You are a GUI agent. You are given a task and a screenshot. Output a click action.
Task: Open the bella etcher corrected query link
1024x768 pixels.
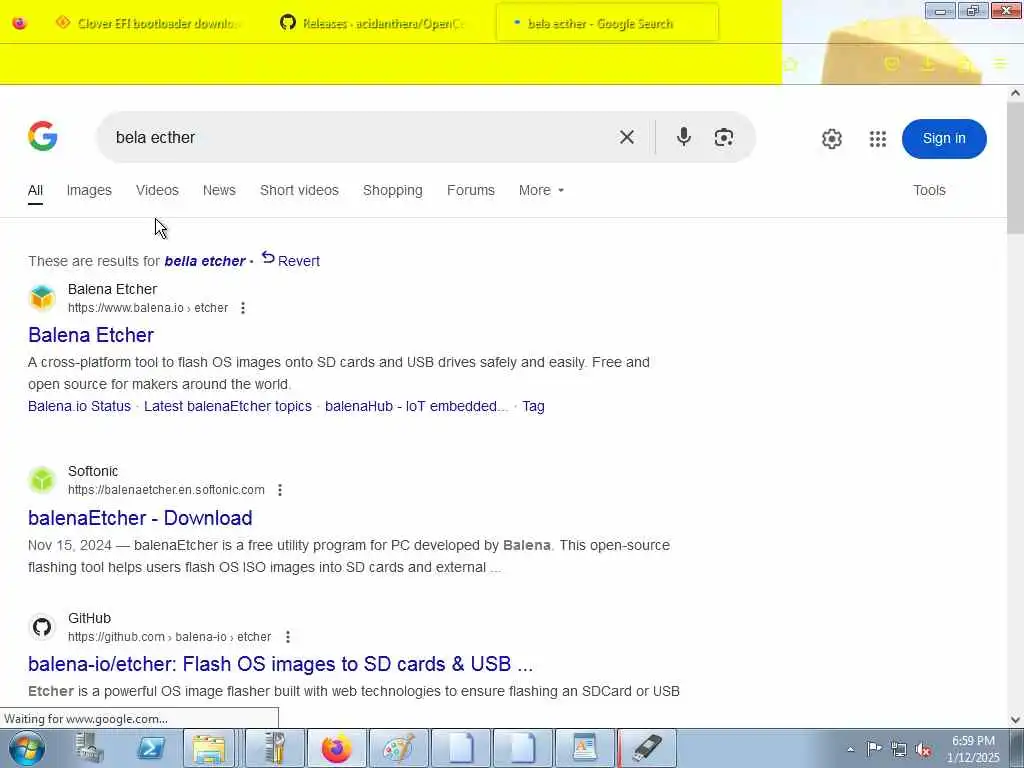point(204,261)
